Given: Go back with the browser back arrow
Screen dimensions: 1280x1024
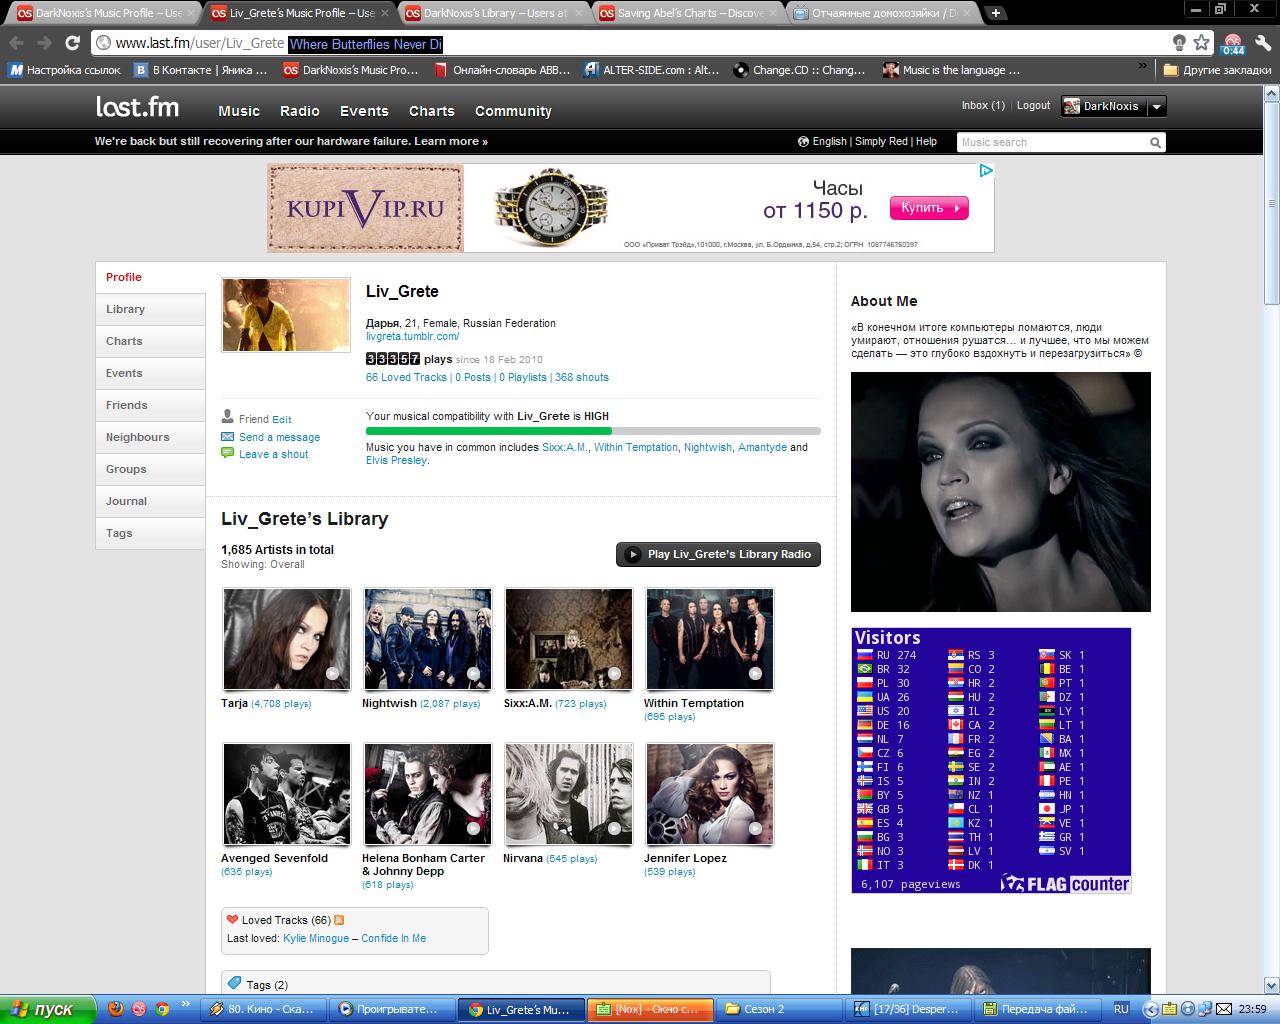Looking at the screenshot, I should point(16,43).
